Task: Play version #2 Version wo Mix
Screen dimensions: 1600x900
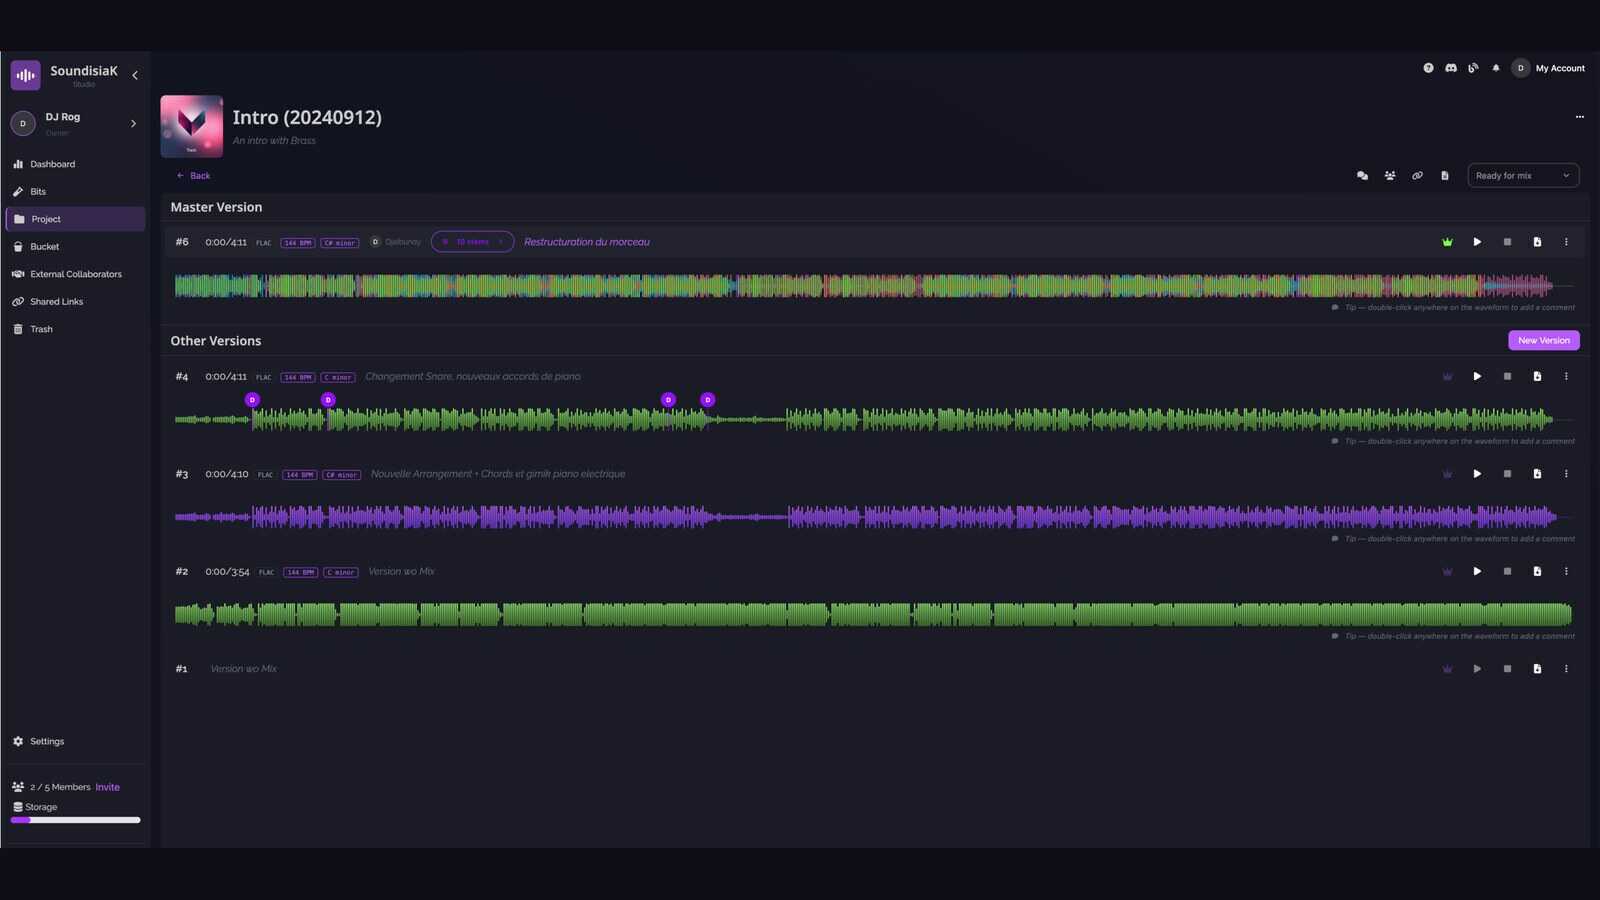Action: tap(1477, 572)
